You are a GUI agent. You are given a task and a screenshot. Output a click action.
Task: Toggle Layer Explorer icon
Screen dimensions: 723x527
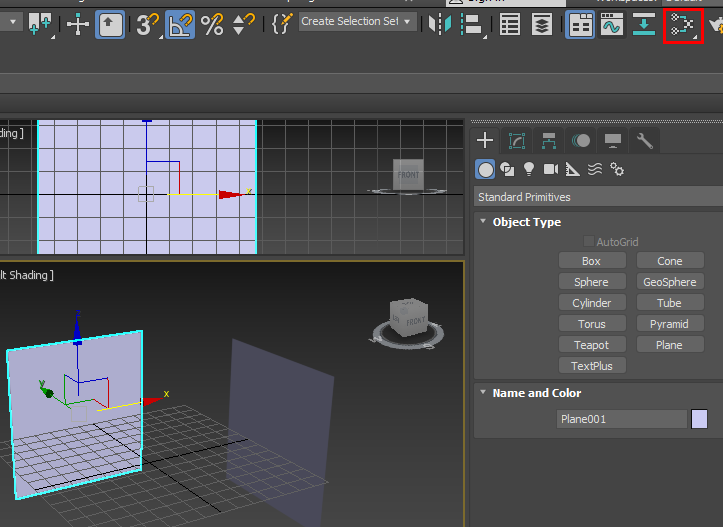pos(542,25)
